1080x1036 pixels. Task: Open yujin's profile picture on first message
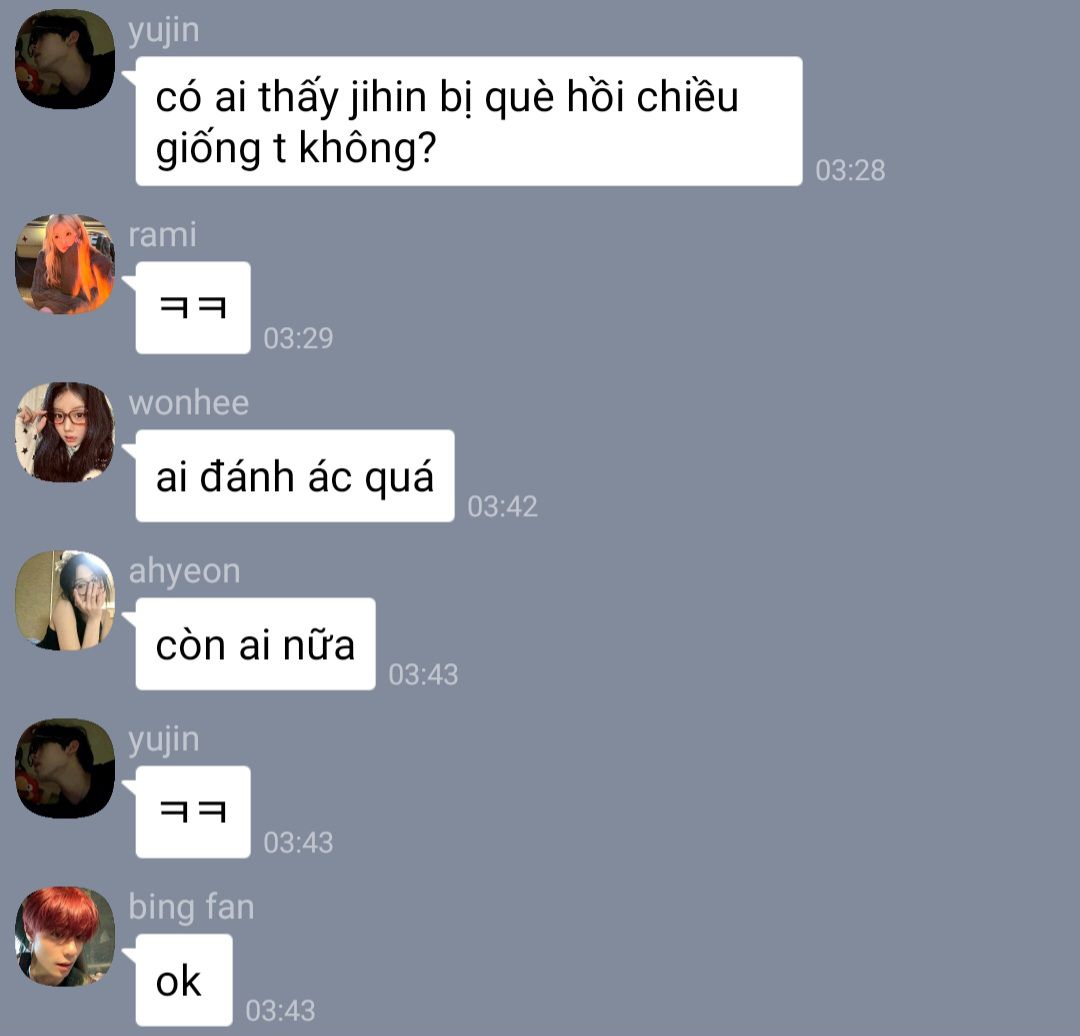(x=65, y=59)
